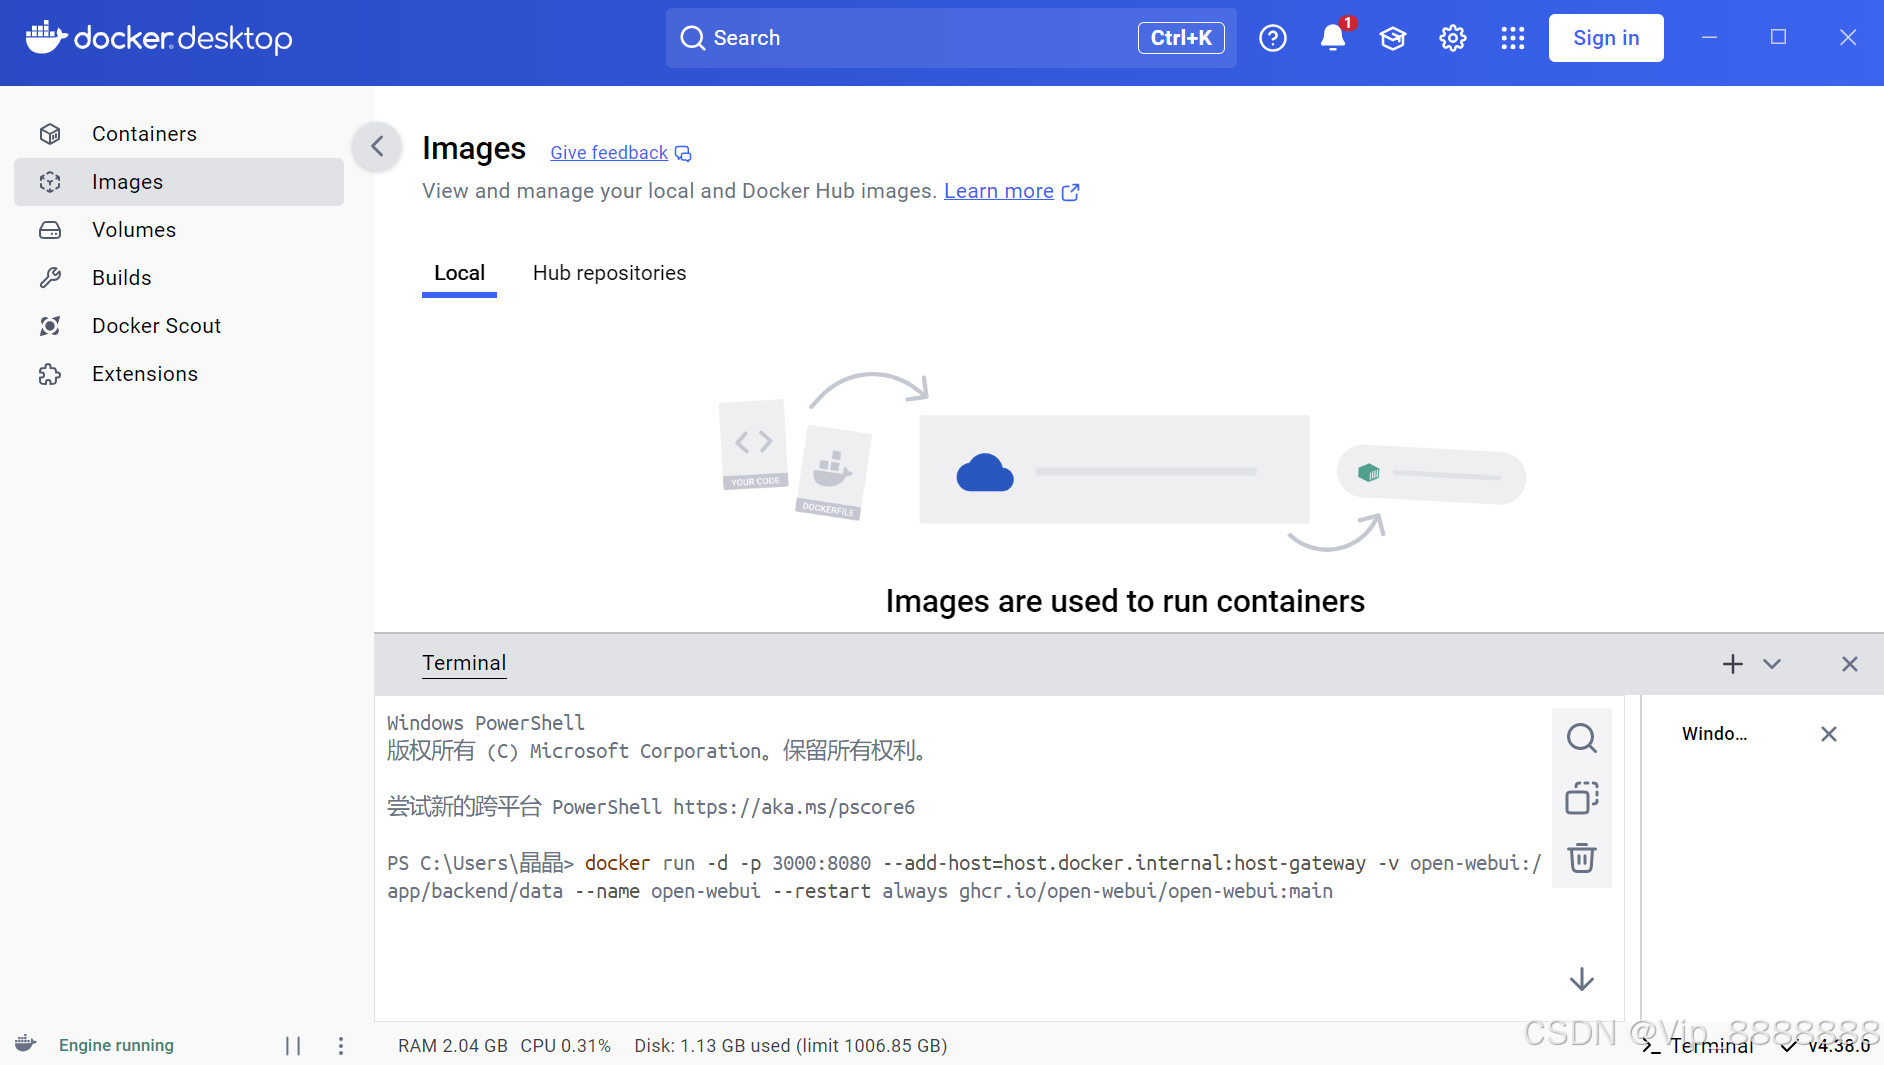Image resolution: width=1884 pixels, height=1065 pixels.
Task: Search terminal output using the magnifier icon
Action: pyautogui.click(x=1581, y=738)
